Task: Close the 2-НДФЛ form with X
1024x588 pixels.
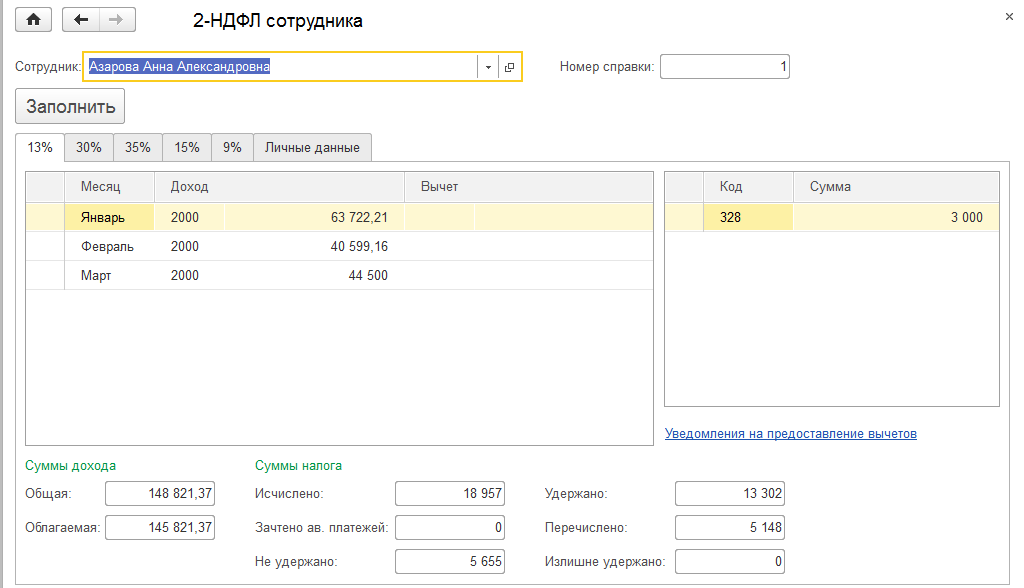Action: 1007,17
